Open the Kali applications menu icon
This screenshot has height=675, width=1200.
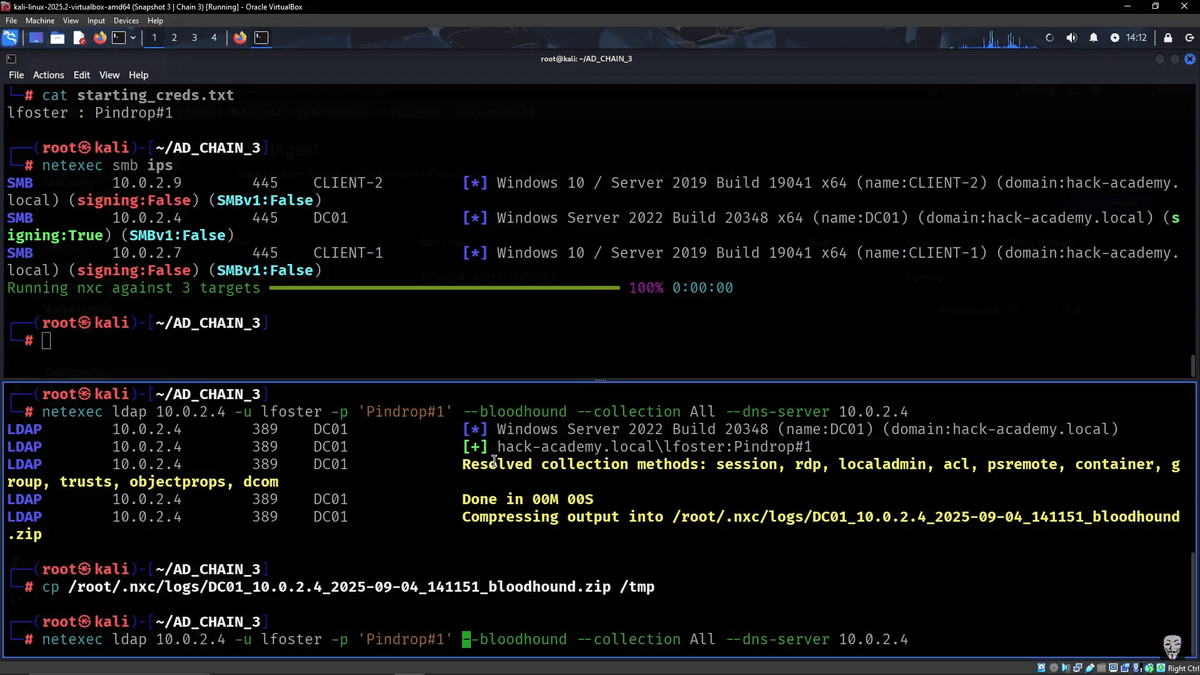coord(10,38)
